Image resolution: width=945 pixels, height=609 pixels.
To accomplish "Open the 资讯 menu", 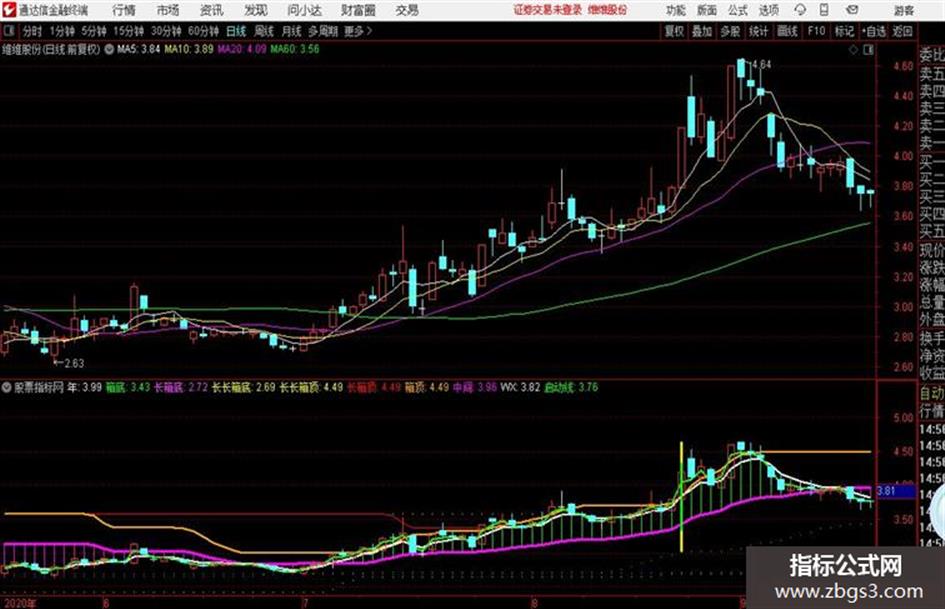I will coord(211,10).
